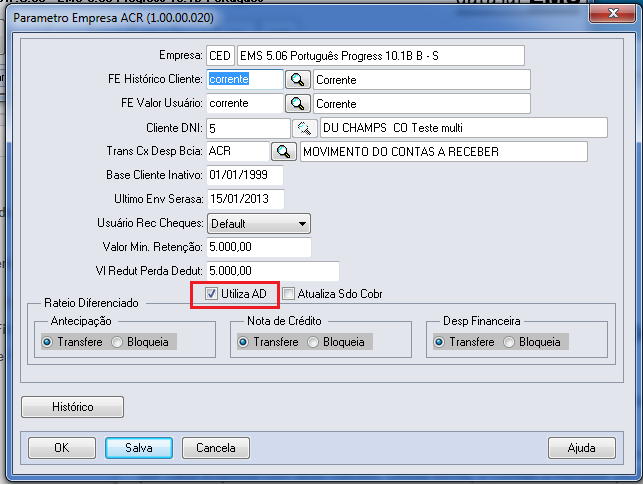Image resolution: width=643 pixels, height=485 pixels.
Task: Click the Ultimo Env Serasa date field
Action: tap(245, 199)
